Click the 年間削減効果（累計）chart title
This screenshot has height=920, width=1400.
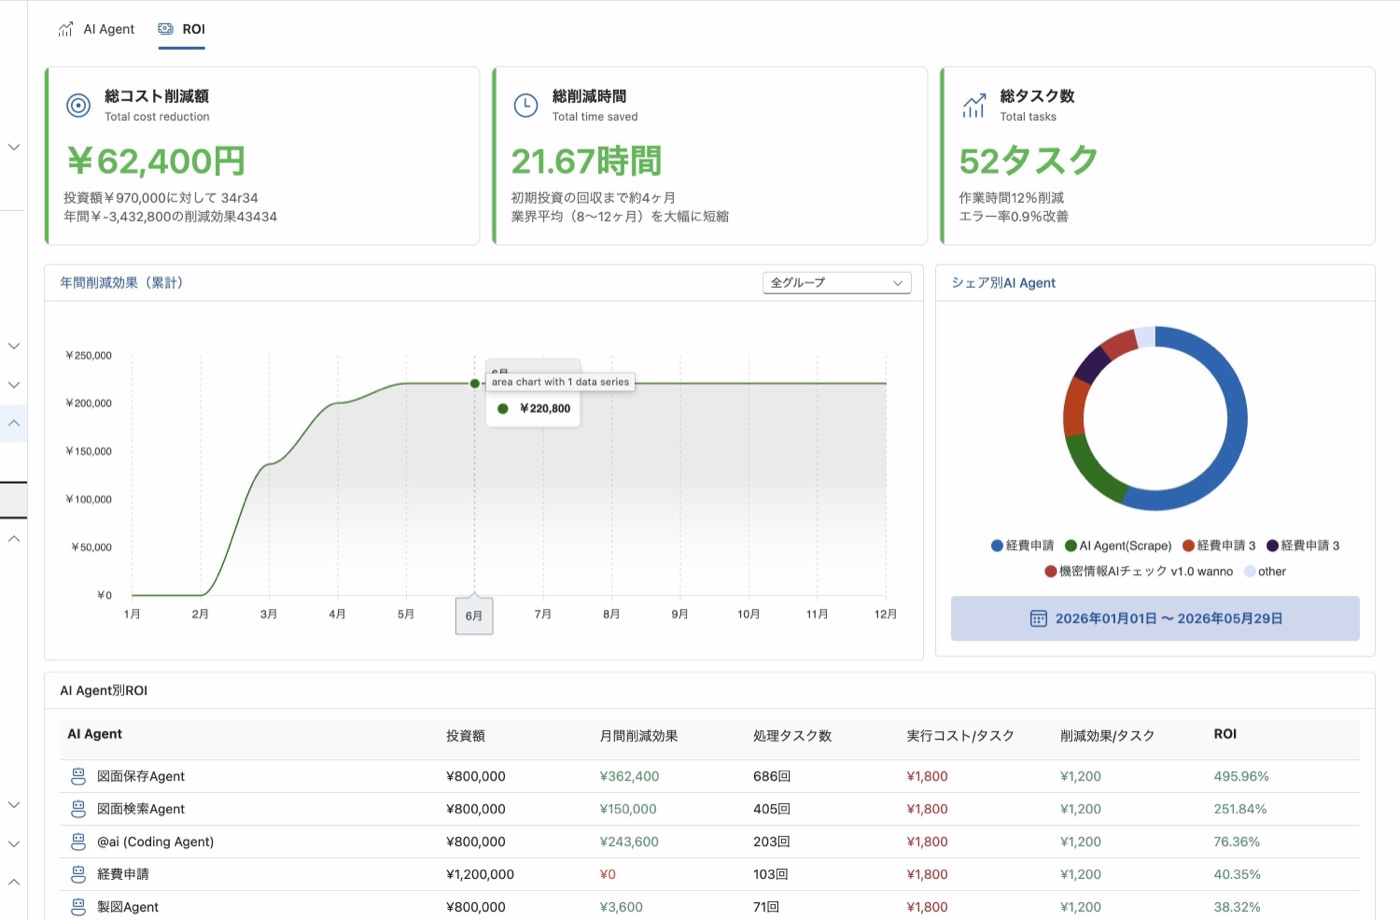coord(121,283)
